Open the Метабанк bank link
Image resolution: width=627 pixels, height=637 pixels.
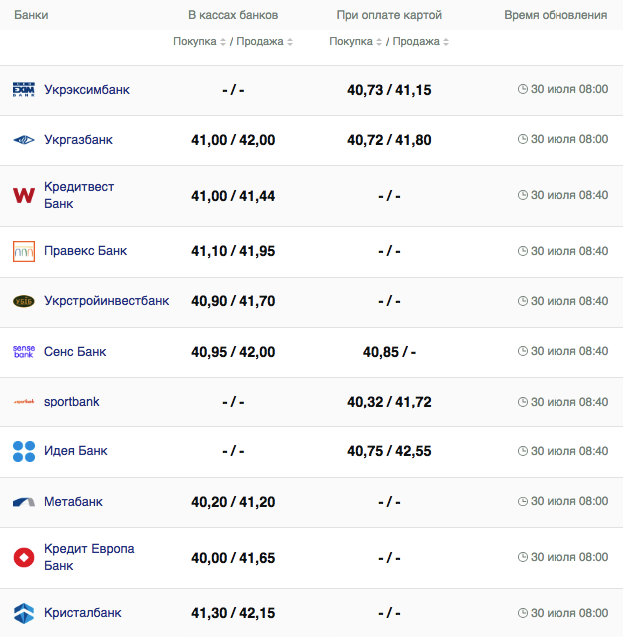coord(73,502)
